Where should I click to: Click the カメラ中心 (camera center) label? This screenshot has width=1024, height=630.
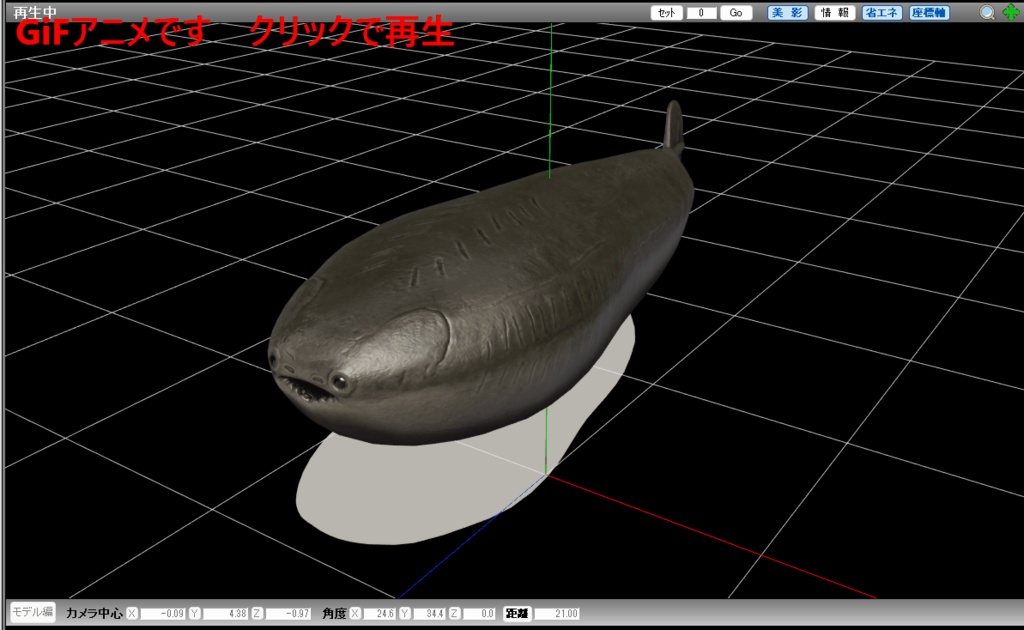[93, 612]
